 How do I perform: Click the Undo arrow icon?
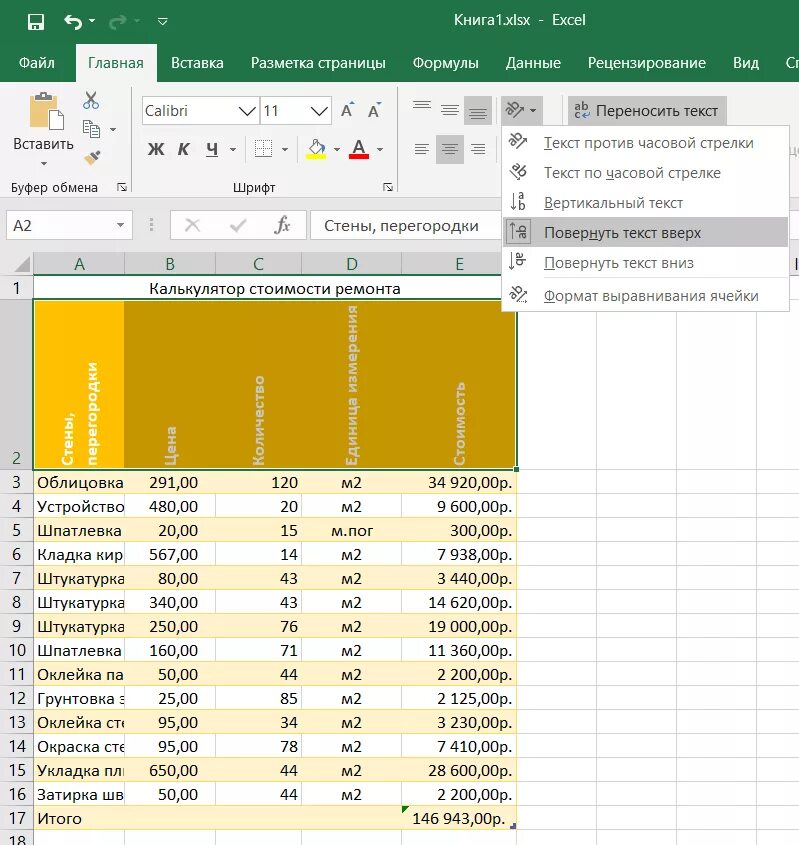73,22
